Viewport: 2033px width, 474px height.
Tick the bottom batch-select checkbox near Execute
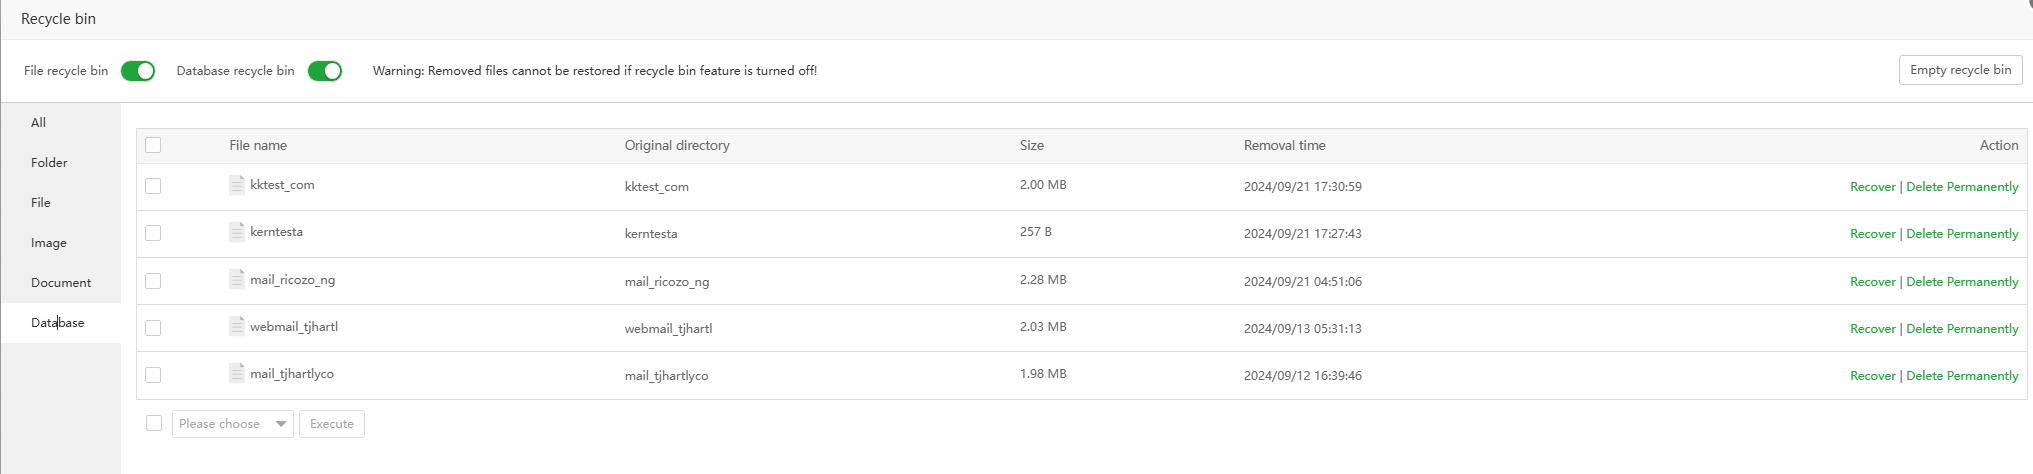tap(154, 423)
